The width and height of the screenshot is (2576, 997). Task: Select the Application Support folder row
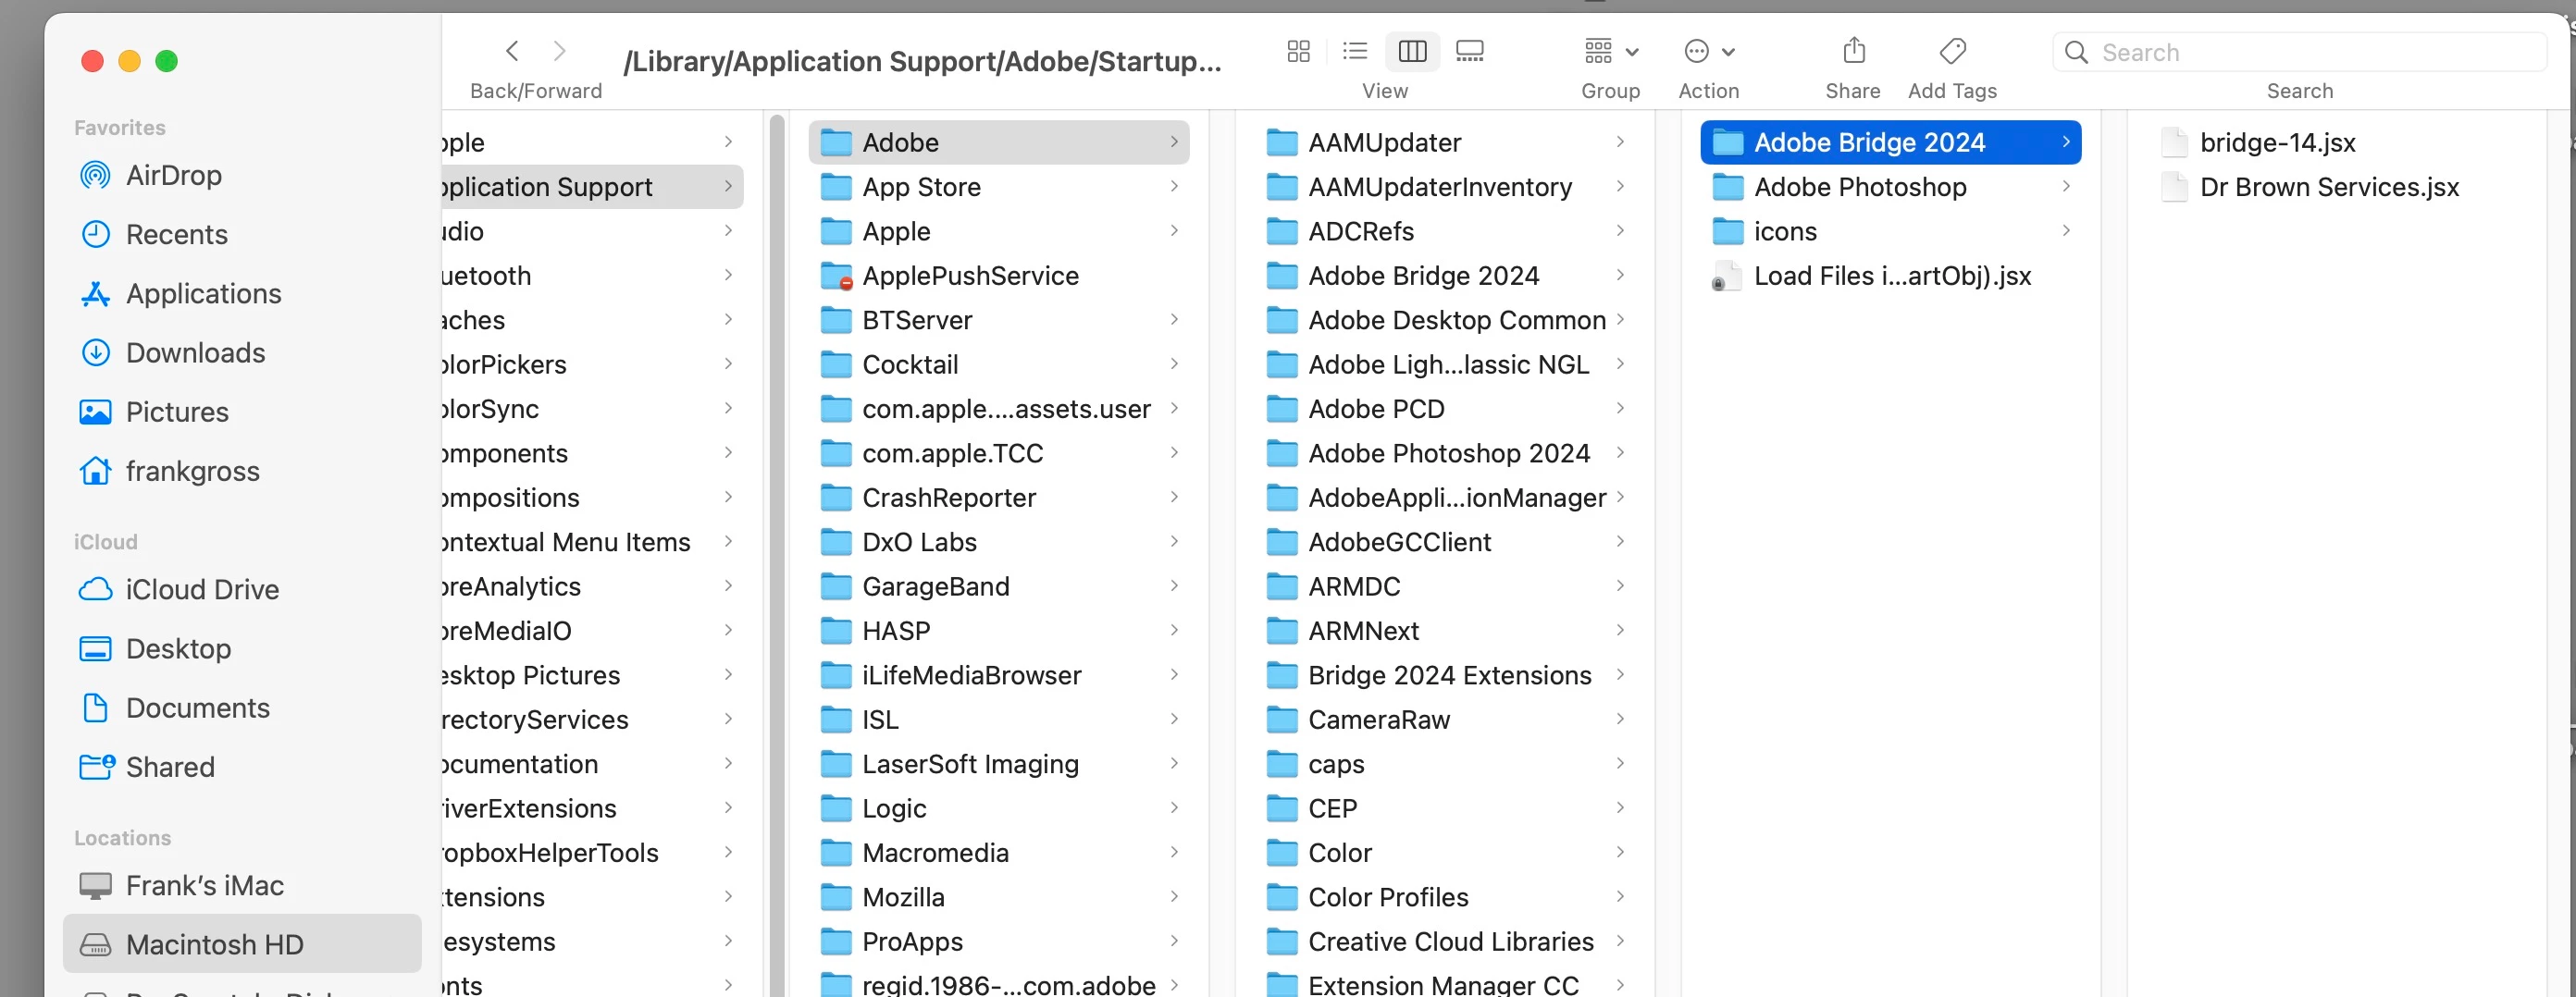coord(592,187)
